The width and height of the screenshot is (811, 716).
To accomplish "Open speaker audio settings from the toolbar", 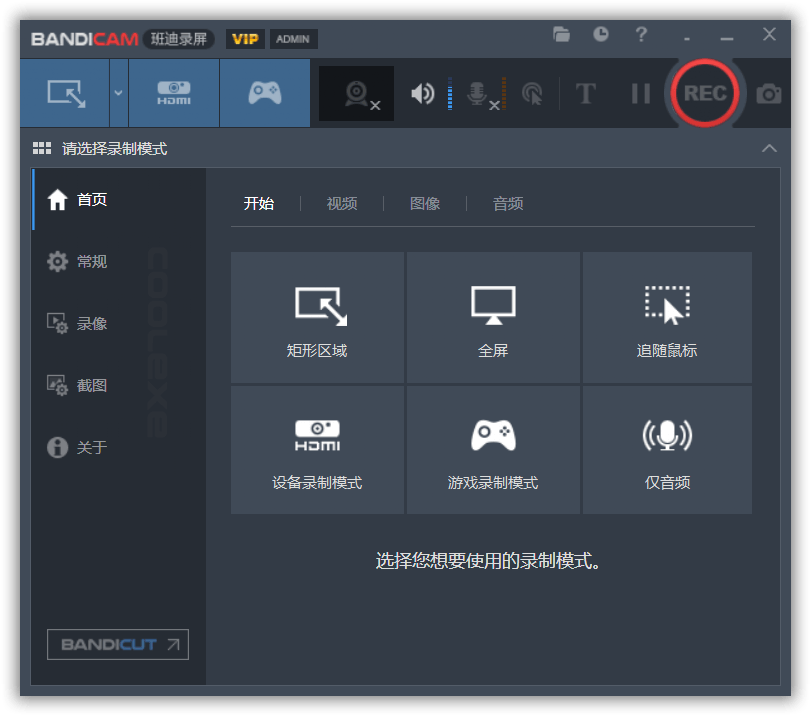I will 422,93.
